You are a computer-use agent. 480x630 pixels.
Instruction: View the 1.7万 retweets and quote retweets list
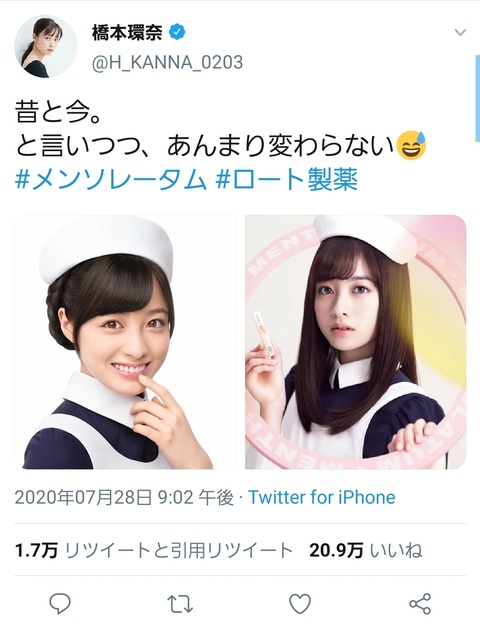[x=154, y=550]
